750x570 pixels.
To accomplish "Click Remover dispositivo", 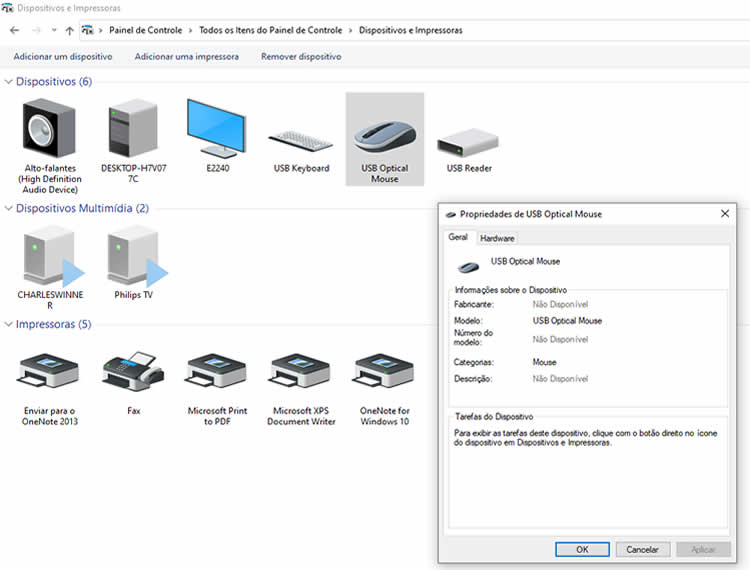I will pyautogui.click(x=301, y=56).
